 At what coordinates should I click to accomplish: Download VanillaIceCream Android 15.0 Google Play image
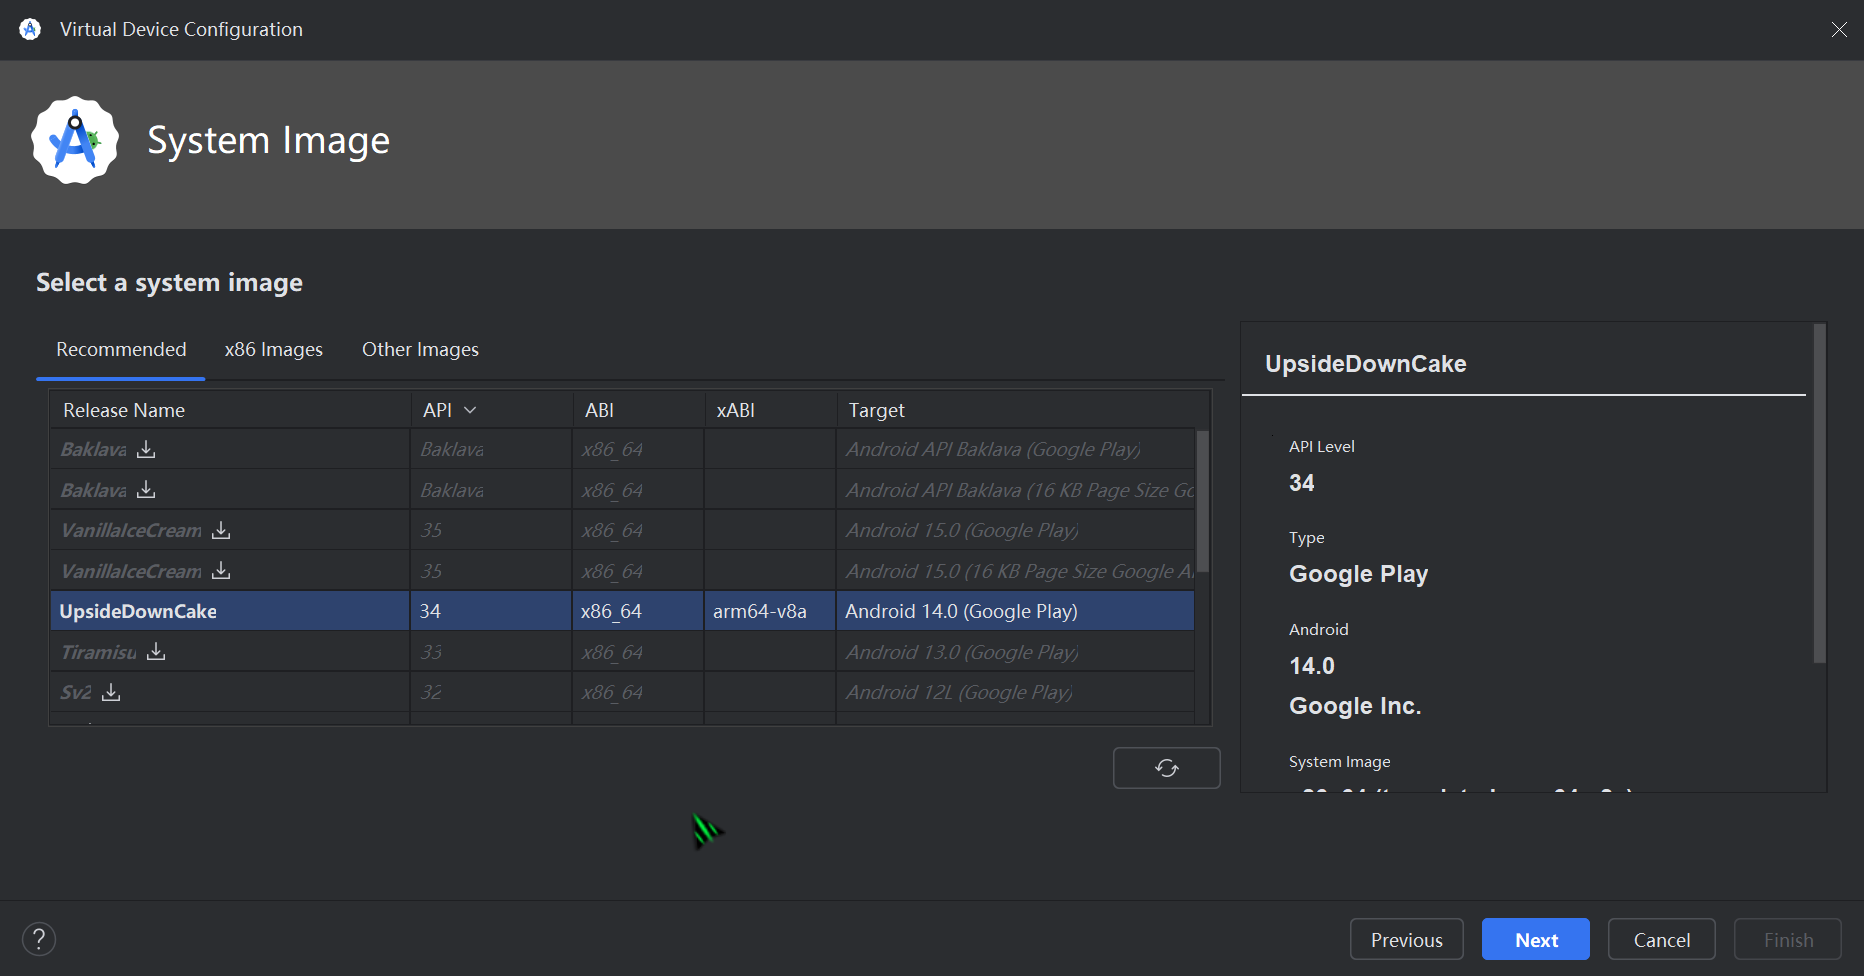(x=221, y=530)
